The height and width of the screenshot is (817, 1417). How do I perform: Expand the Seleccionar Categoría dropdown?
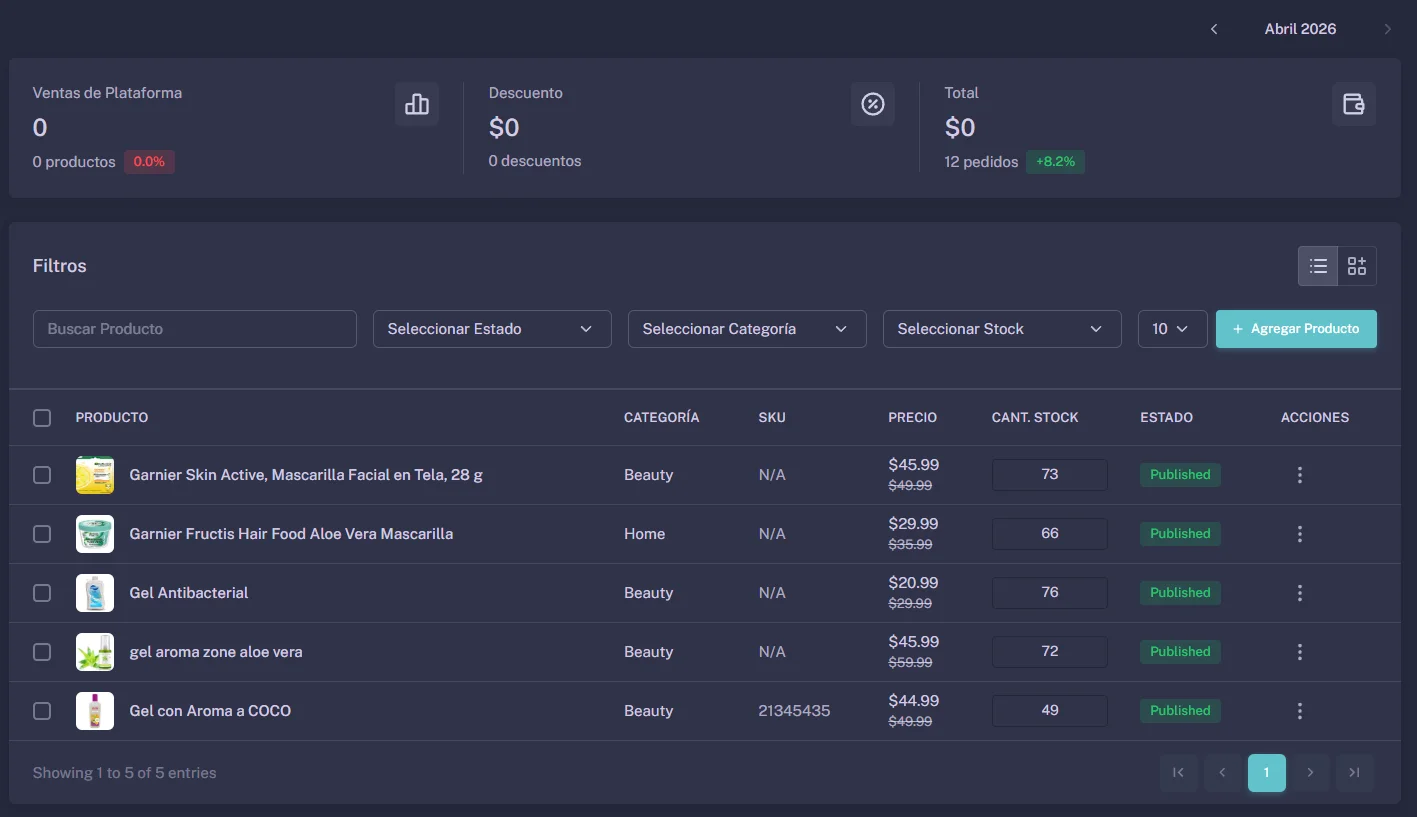[747, 329]
